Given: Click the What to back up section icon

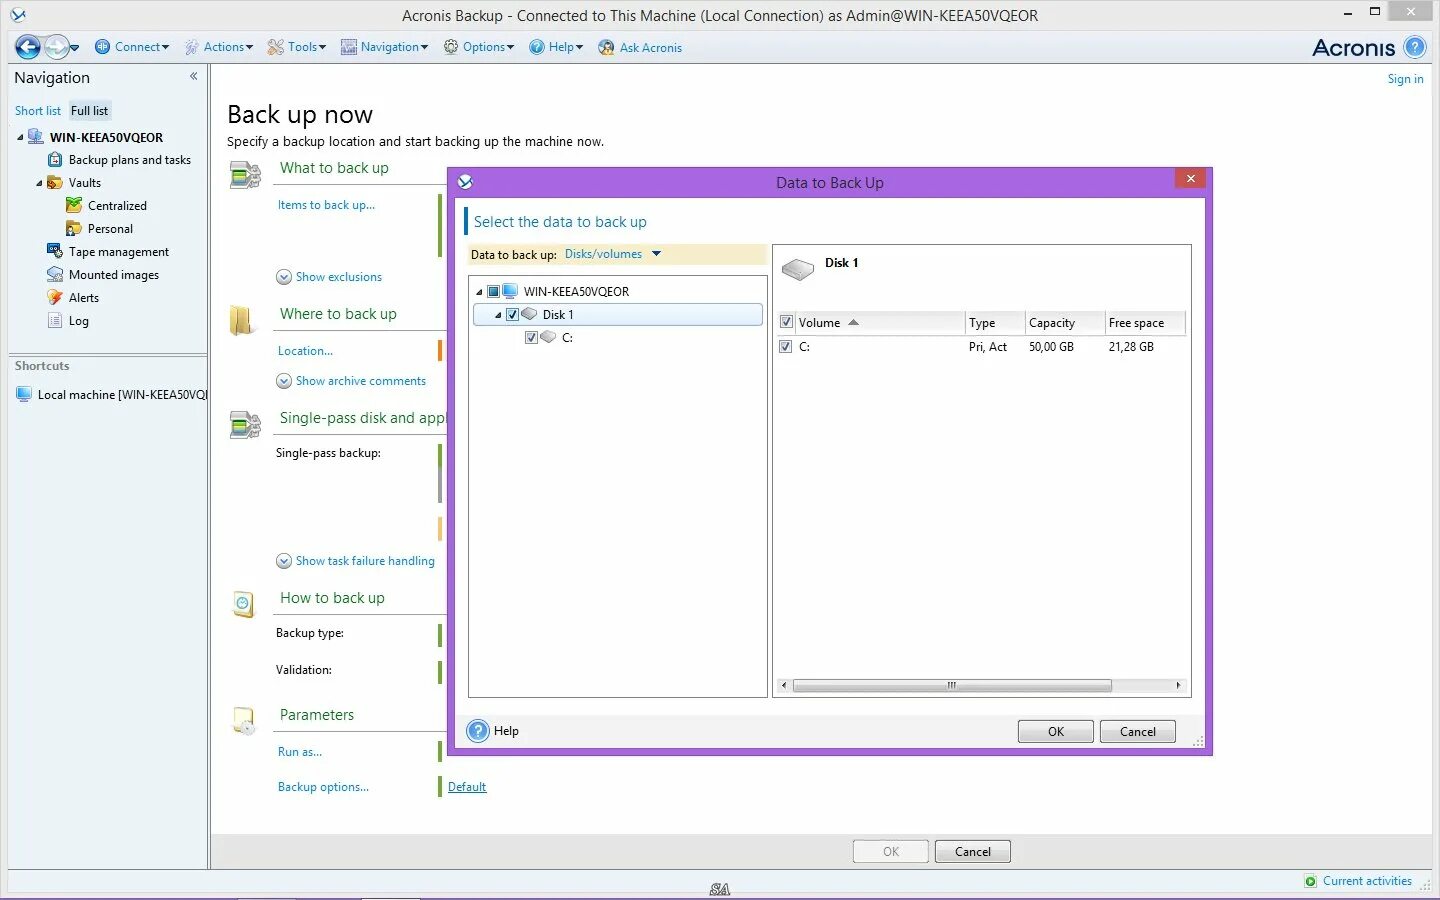Looking at the screenshot, I should click(x=245, y=176).
